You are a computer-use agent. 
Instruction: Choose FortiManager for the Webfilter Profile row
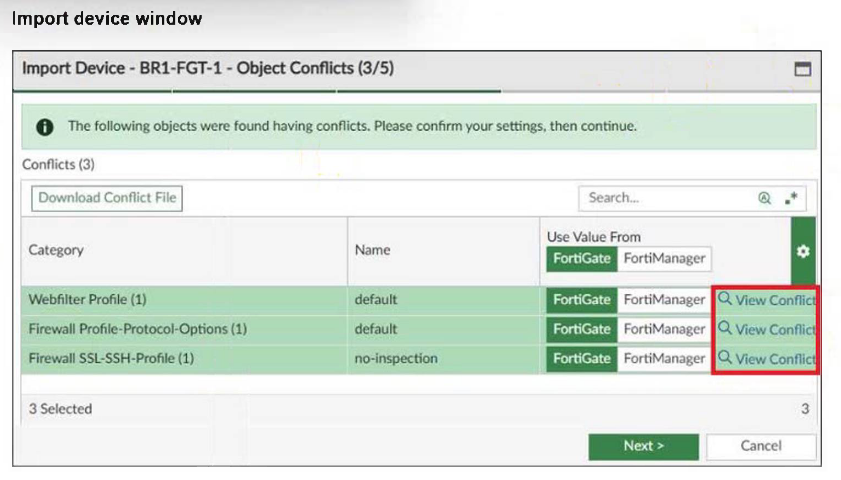[x=664, y=299]
